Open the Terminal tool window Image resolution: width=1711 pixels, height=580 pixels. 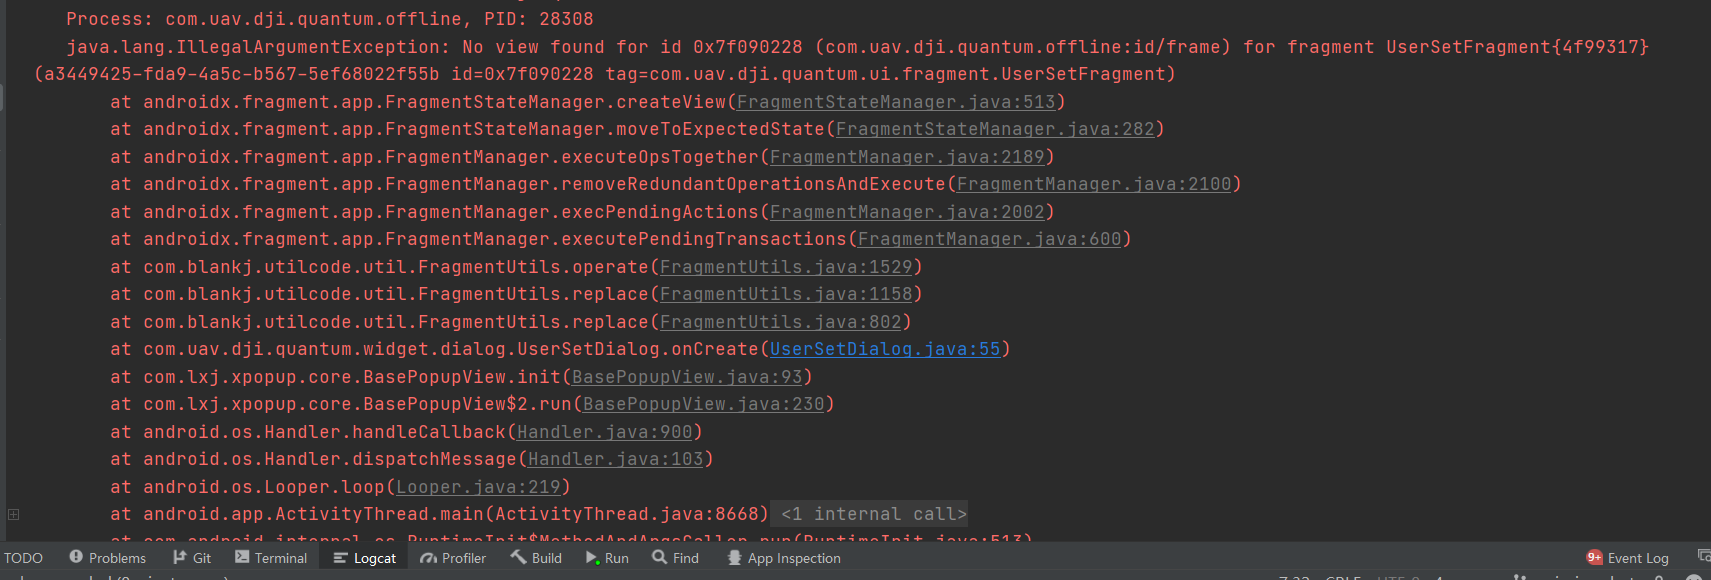270,558
